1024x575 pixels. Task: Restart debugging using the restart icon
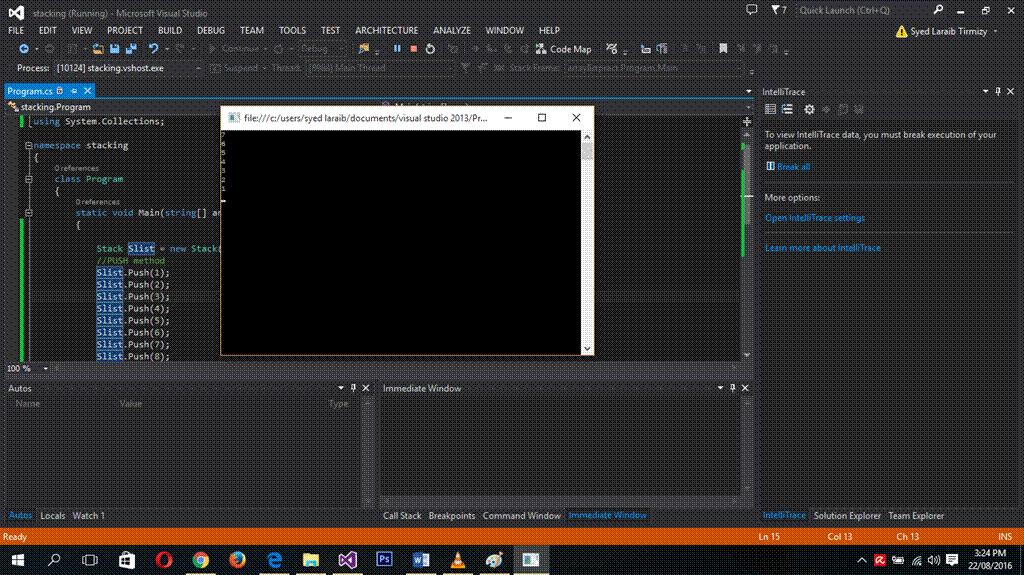coord(430,48)
